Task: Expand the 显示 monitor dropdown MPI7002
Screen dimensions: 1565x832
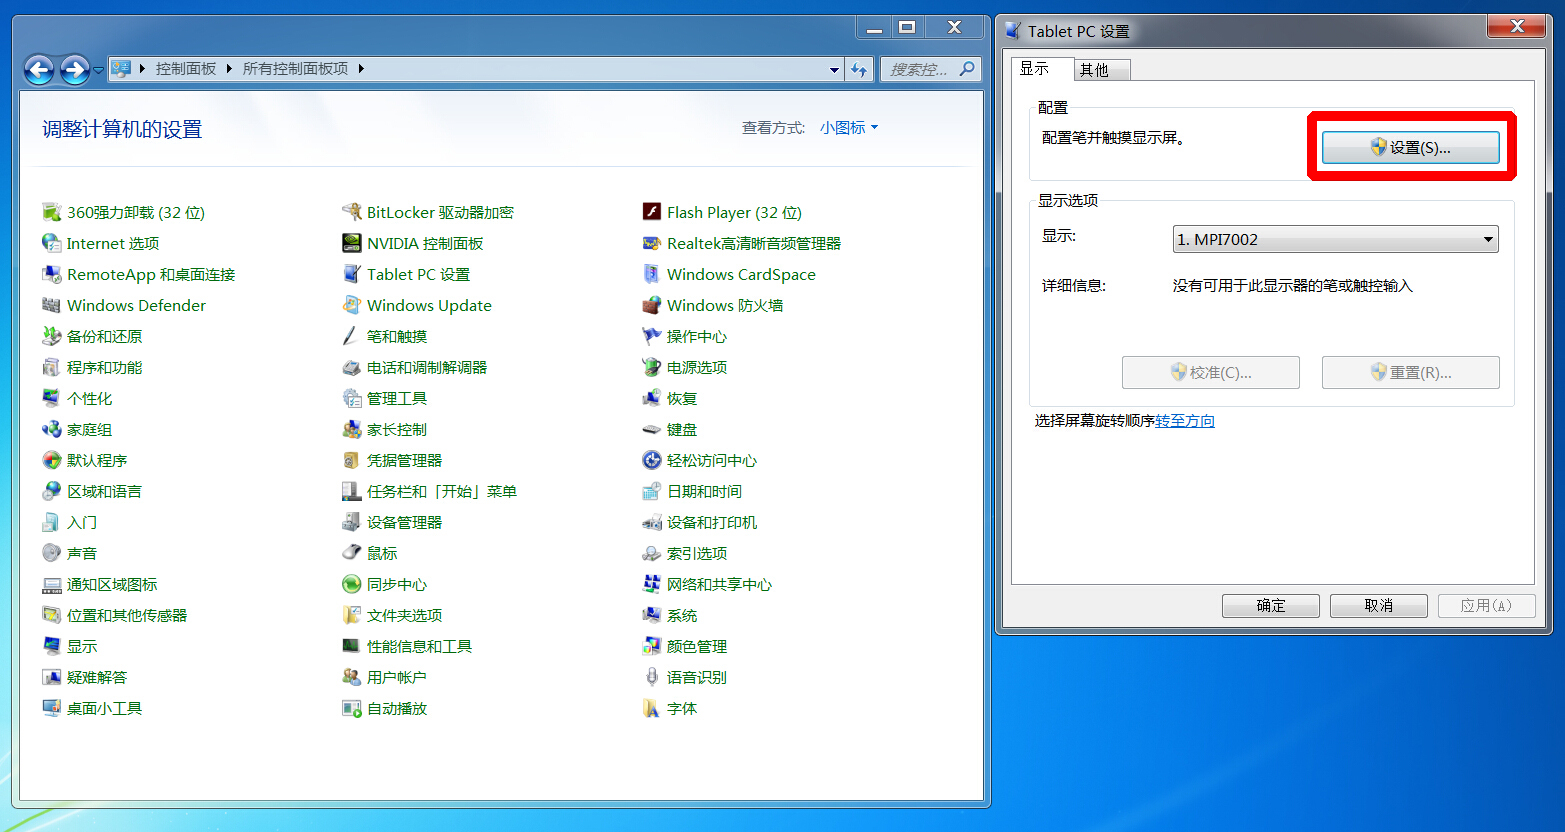Action: click(1487, 239)
